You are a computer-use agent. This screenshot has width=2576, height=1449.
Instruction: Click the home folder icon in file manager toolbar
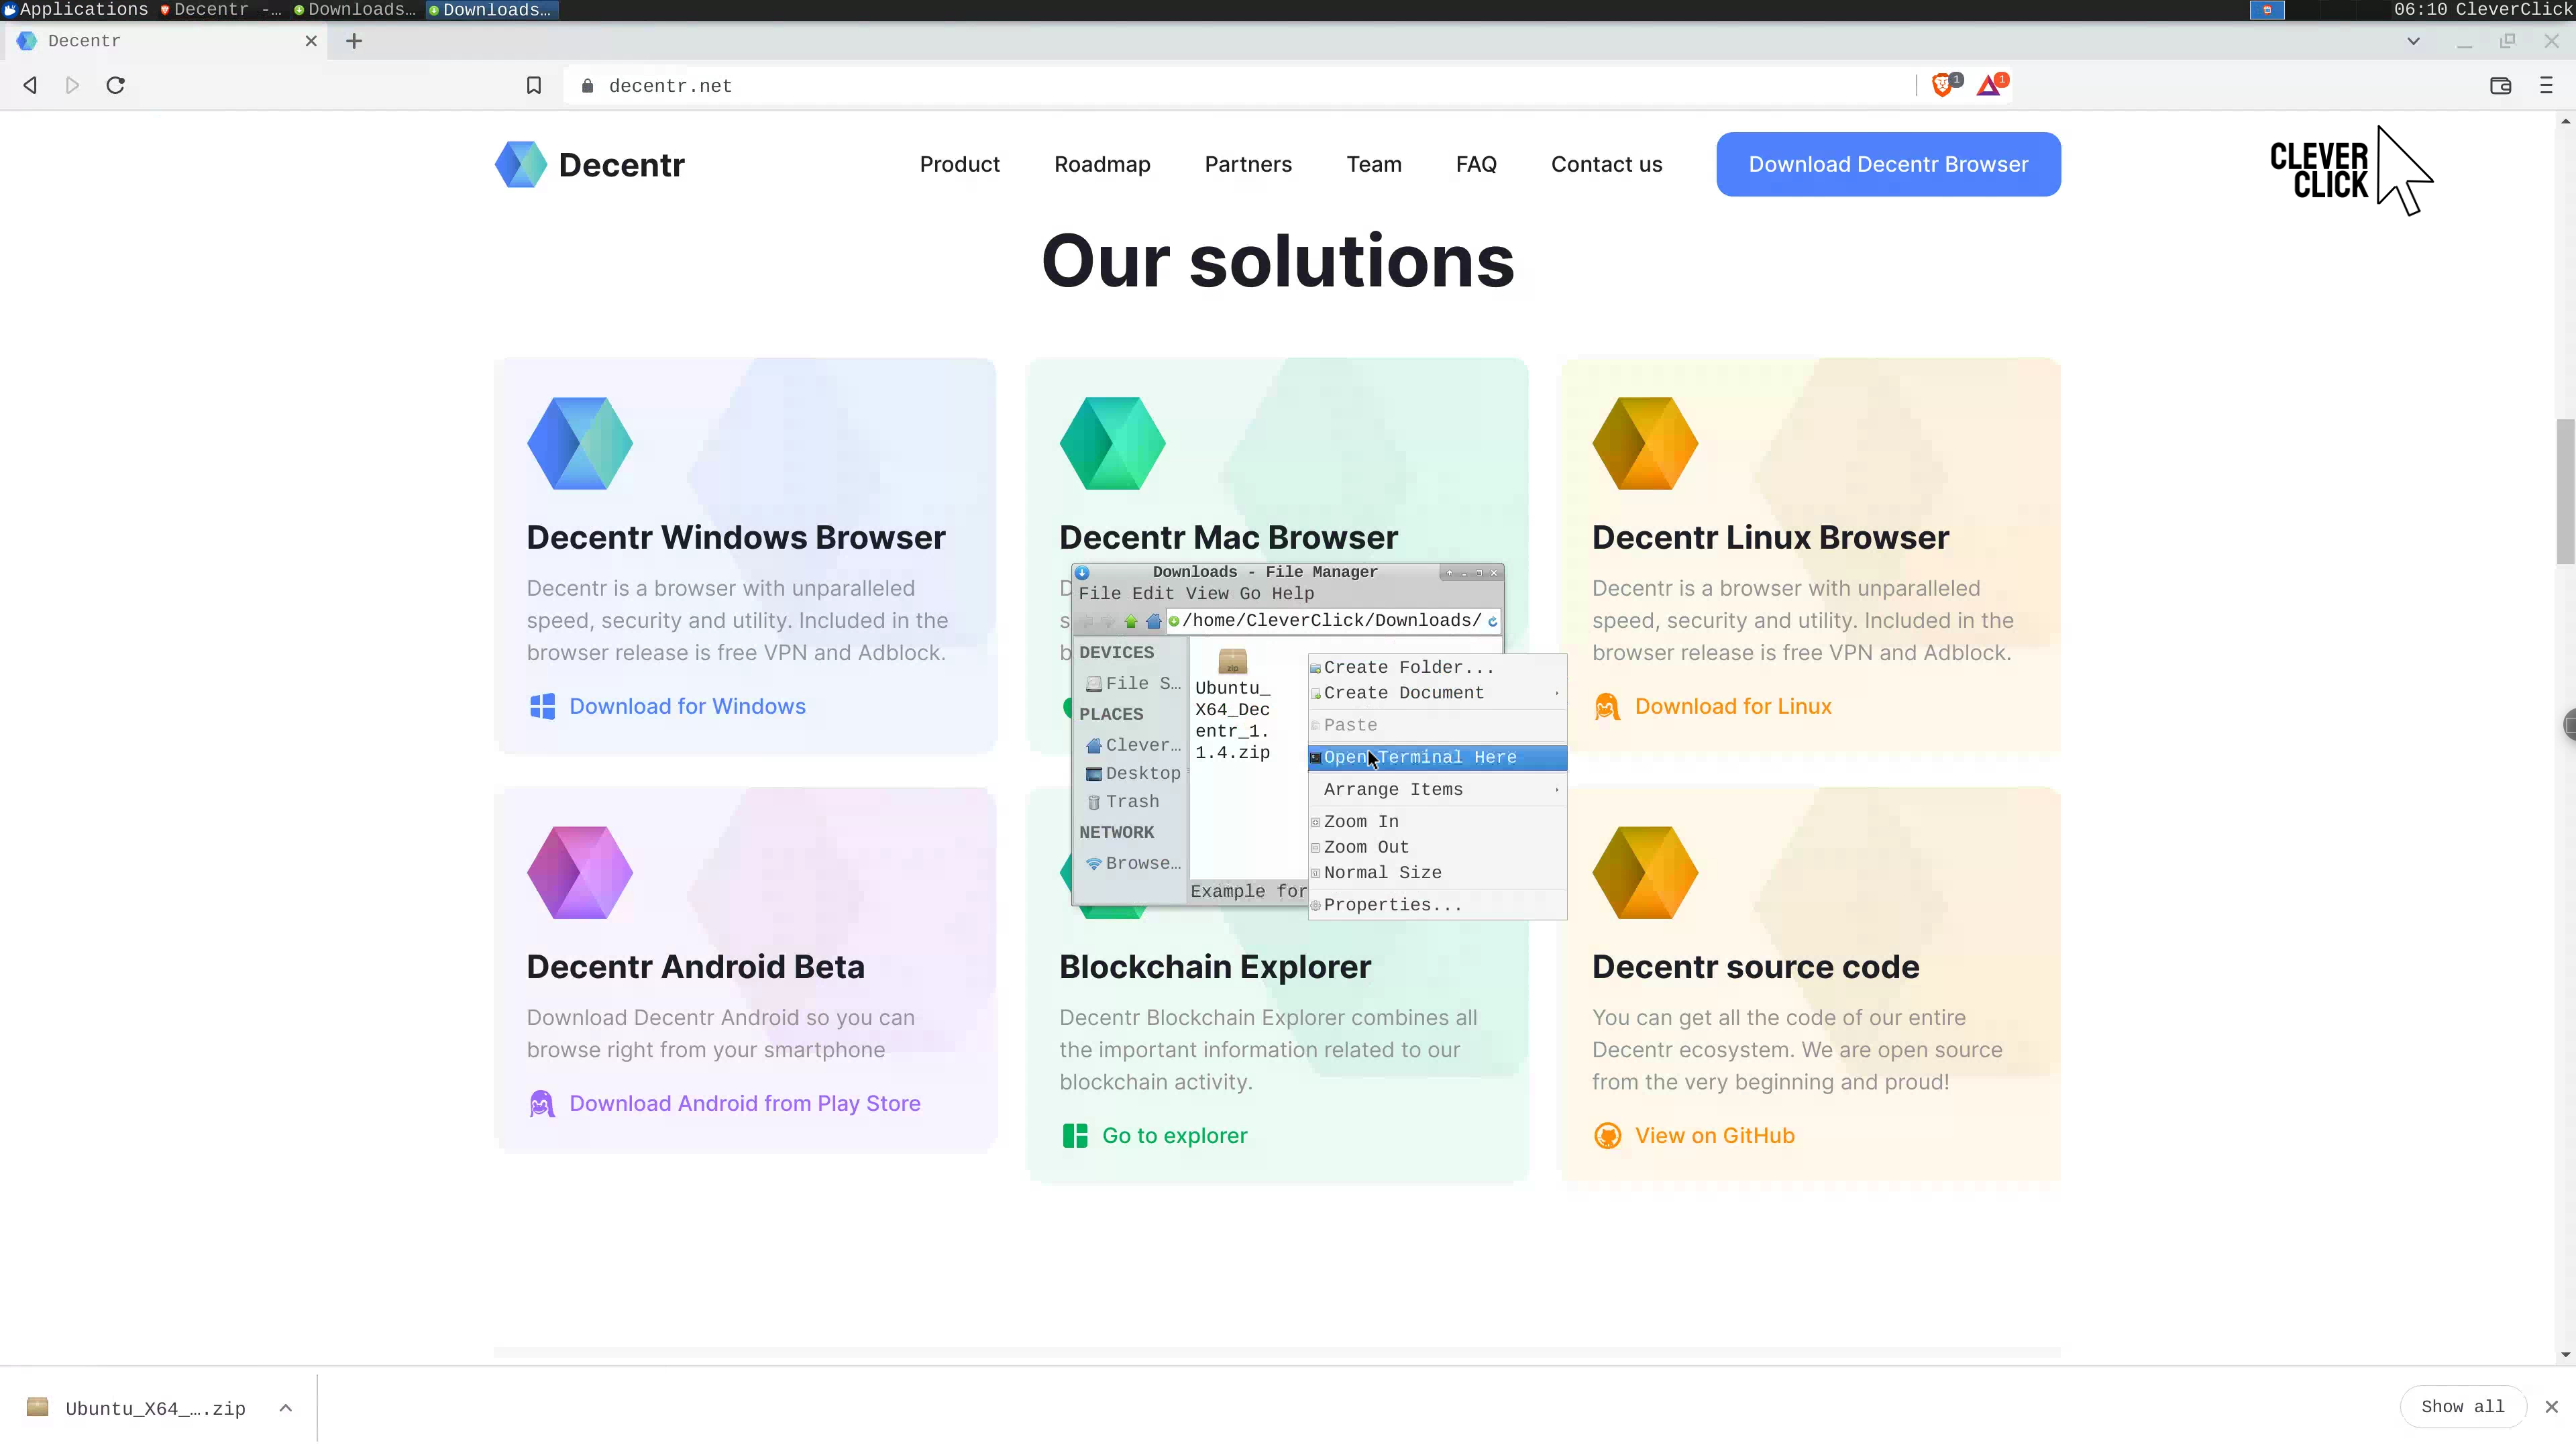[x=1153, y=621]
